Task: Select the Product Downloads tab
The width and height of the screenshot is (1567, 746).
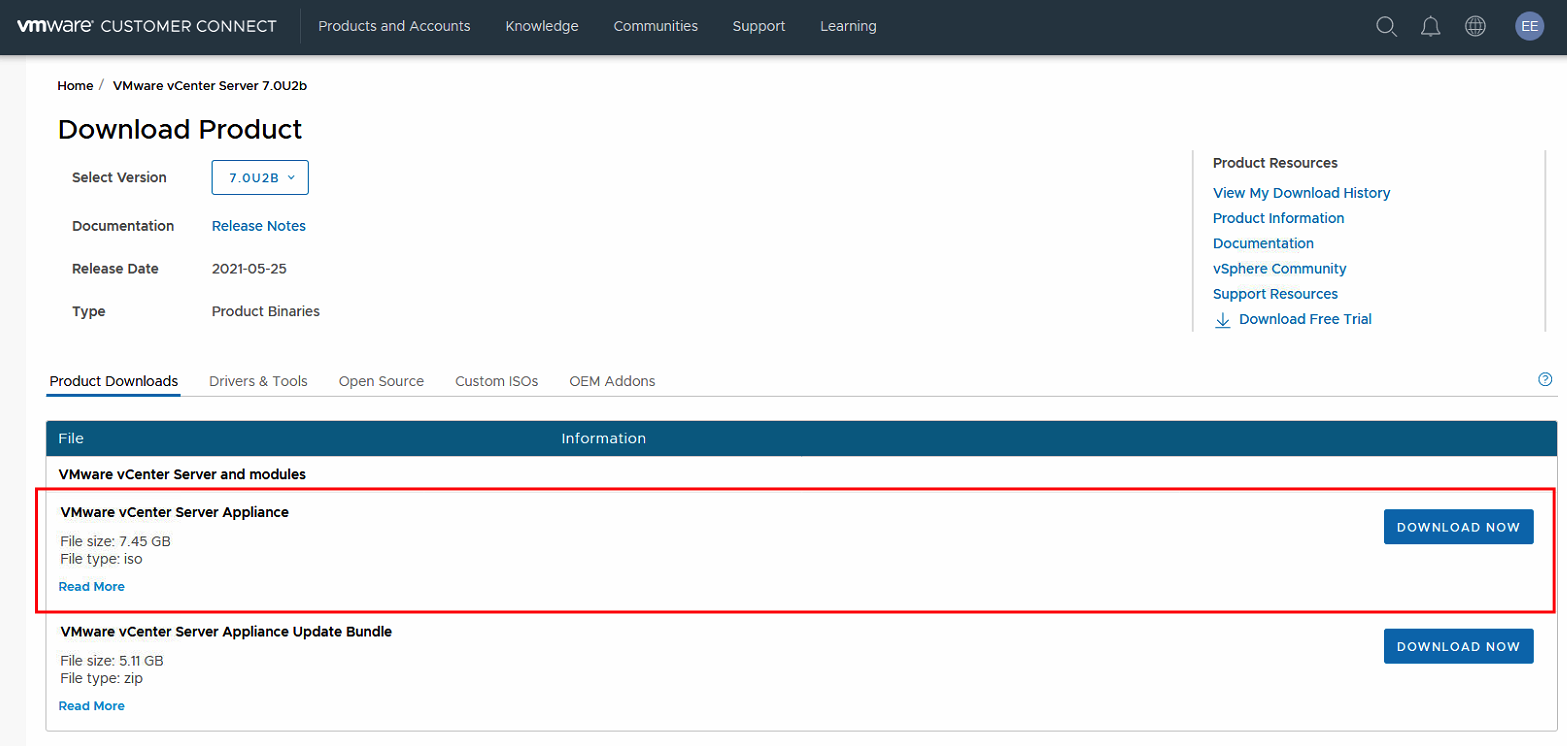Action: pyautogui.click(x=114, y=381)
